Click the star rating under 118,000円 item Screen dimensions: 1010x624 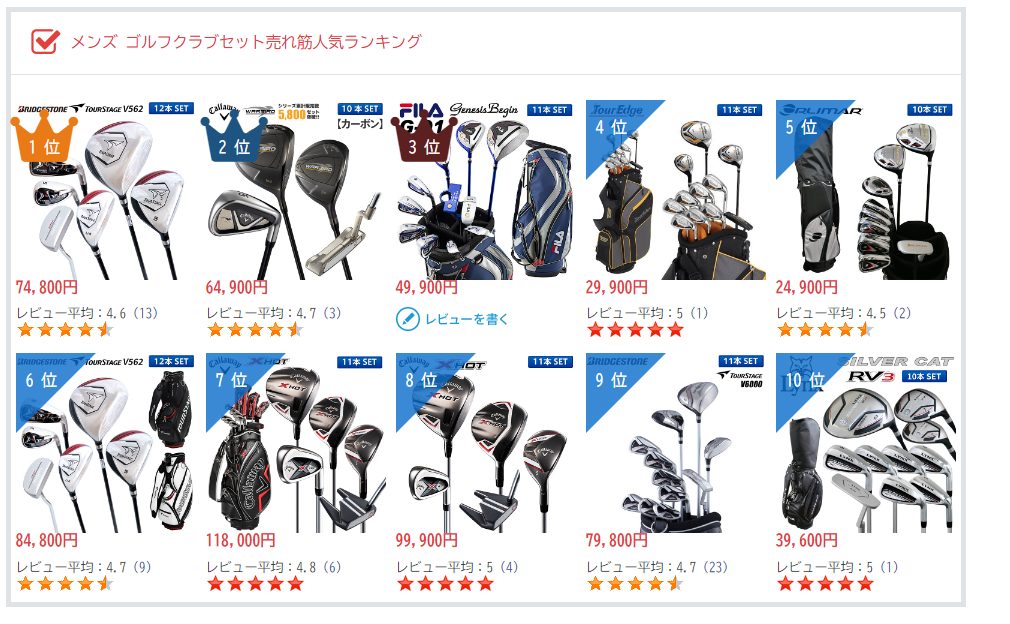coord(255,584)
